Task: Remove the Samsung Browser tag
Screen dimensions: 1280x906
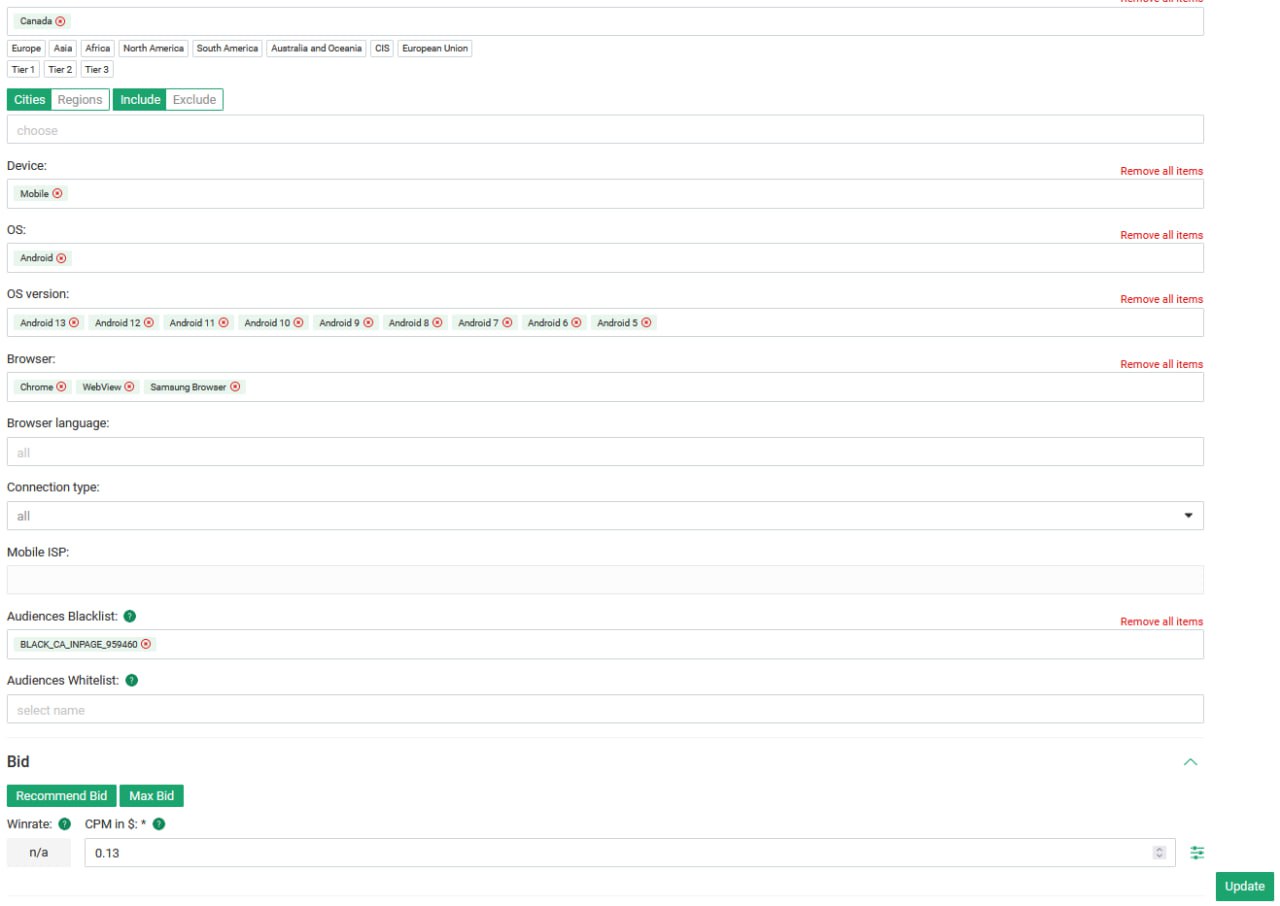Action: (235, 387)
